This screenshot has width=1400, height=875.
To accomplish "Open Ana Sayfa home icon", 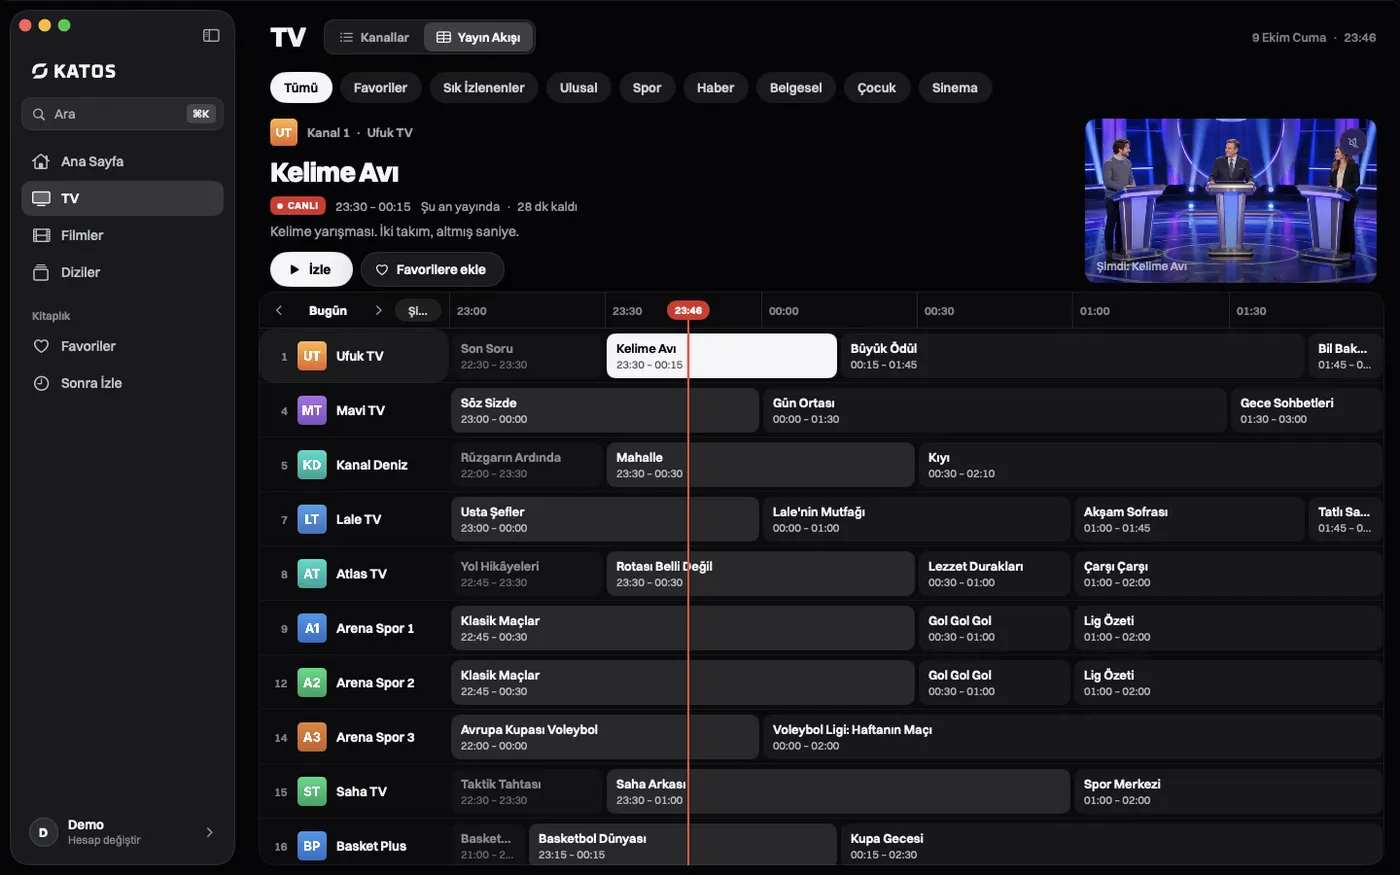I will (41, 161).
